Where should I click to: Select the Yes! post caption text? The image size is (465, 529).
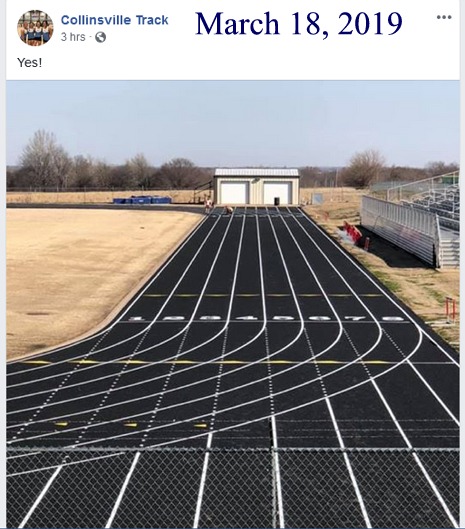click(30, 62)
